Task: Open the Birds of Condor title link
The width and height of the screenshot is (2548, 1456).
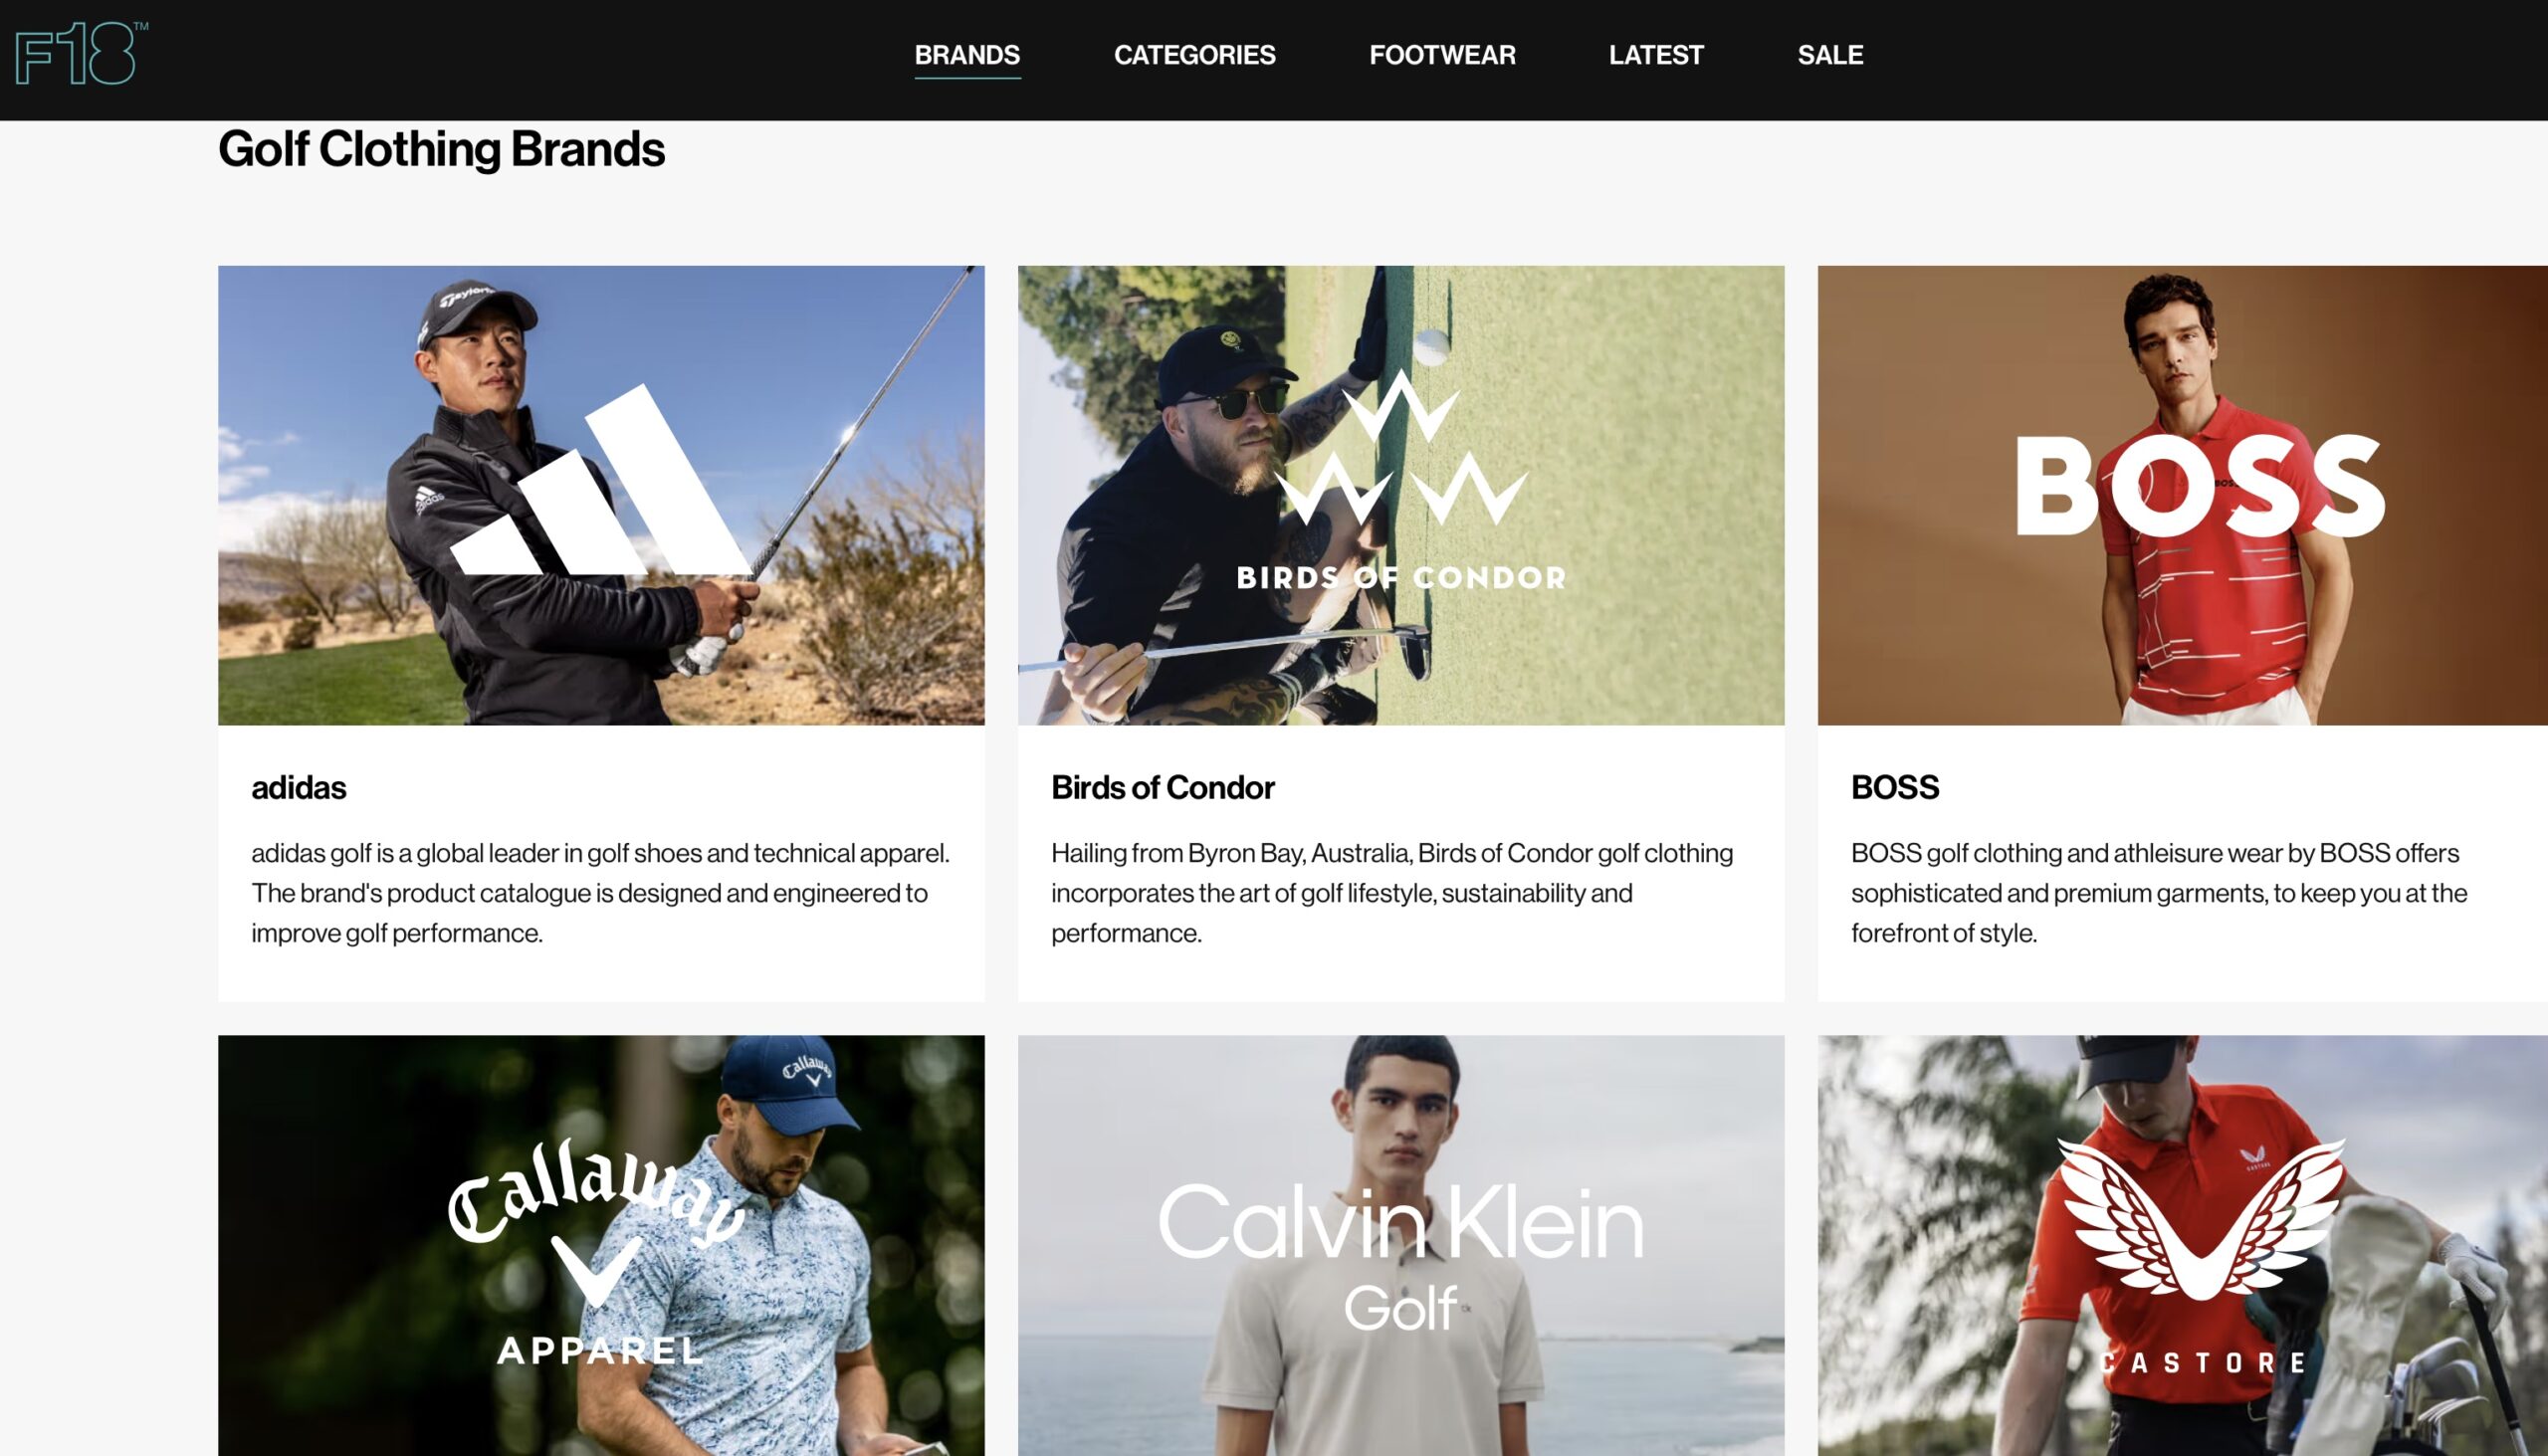Action: pos(1162,787)
